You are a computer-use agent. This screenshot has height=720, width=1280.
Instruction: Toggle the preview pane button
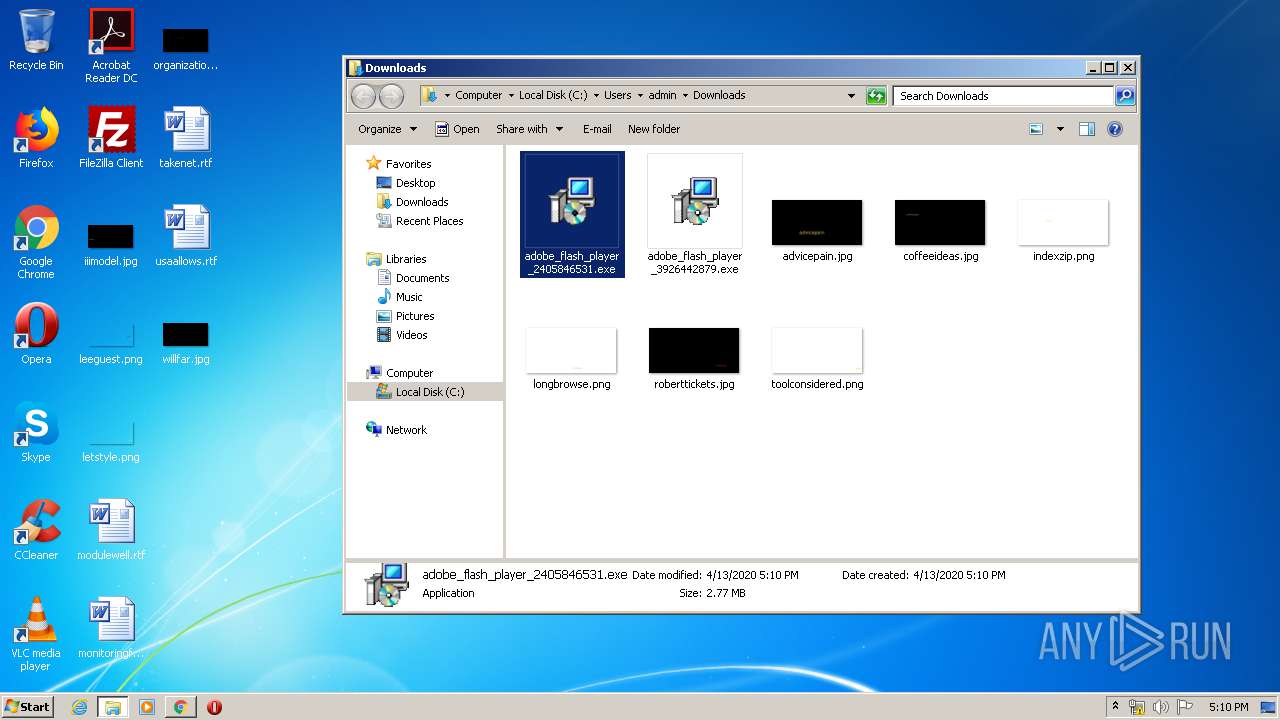pos(1087,129)
